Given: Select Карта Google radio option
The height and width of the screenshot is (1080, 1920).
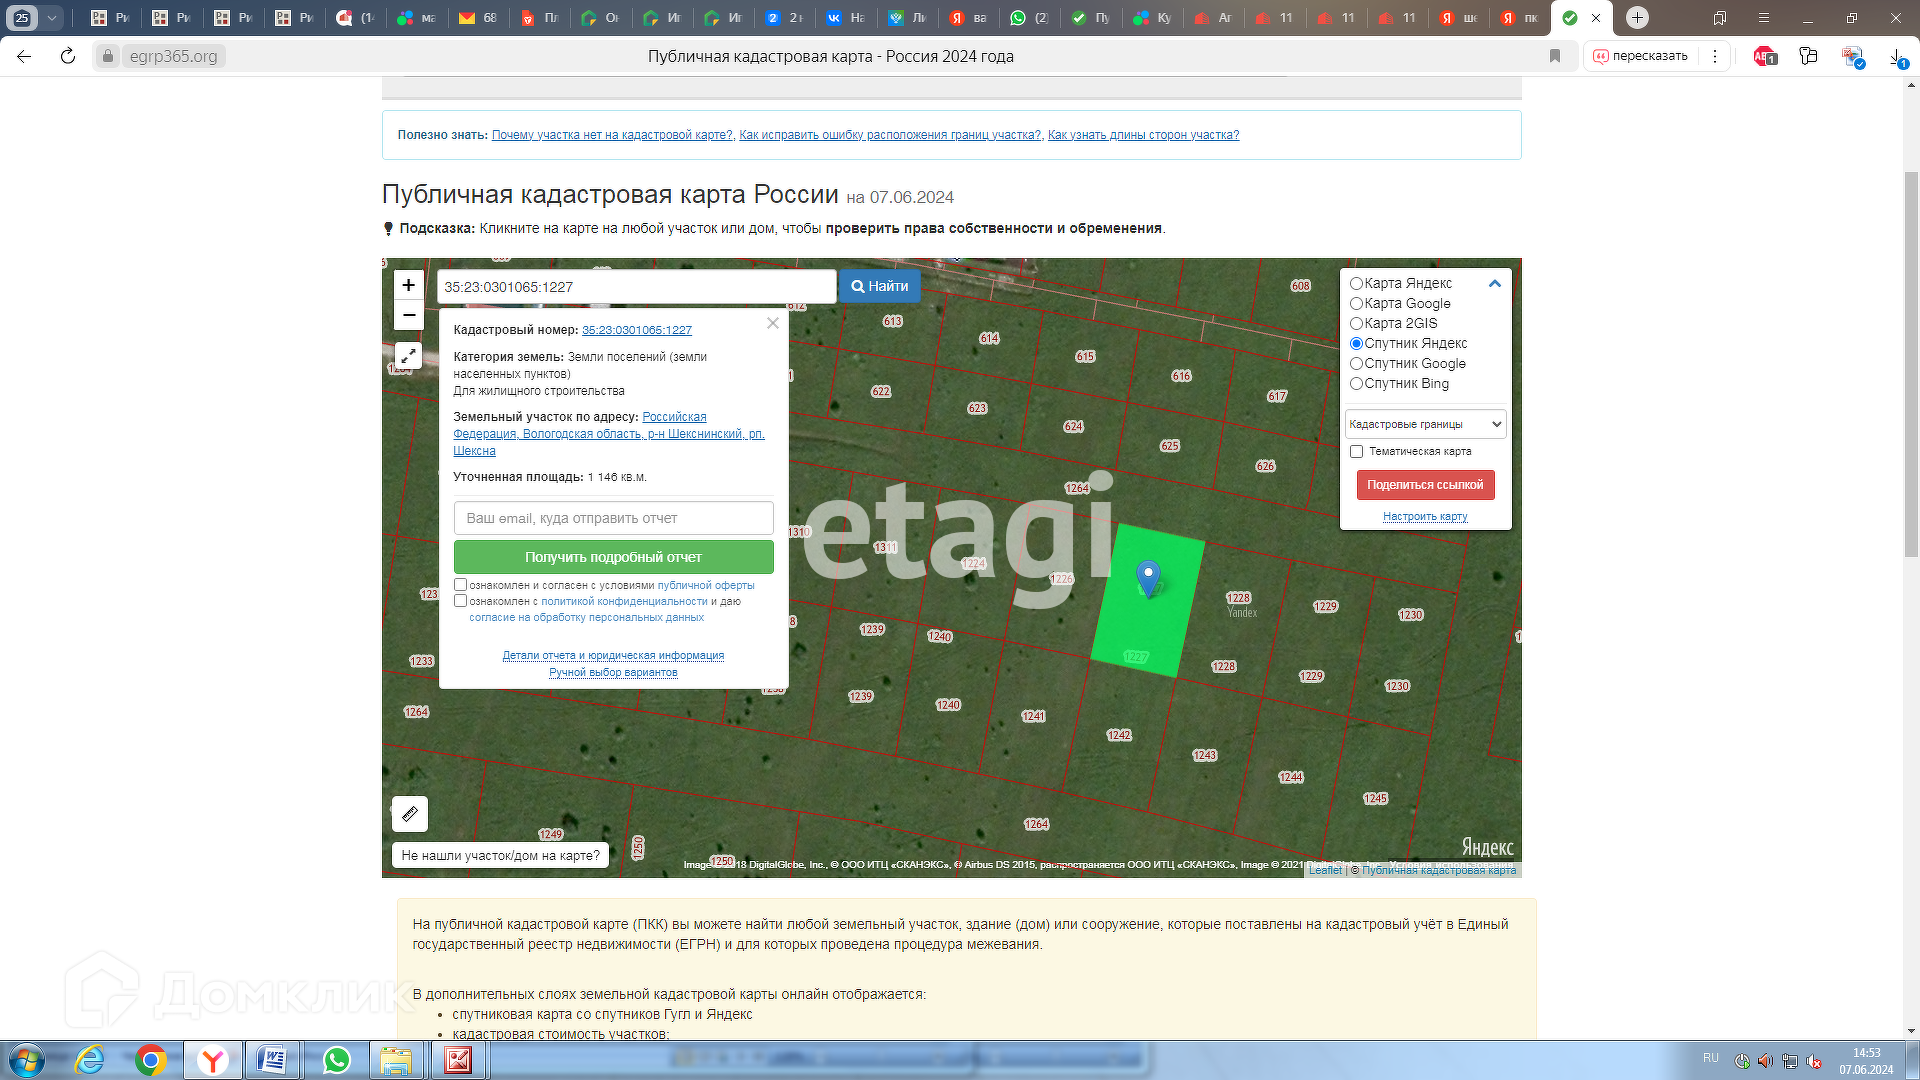Looking at the screenshot, I should (x=1356, y=304).
